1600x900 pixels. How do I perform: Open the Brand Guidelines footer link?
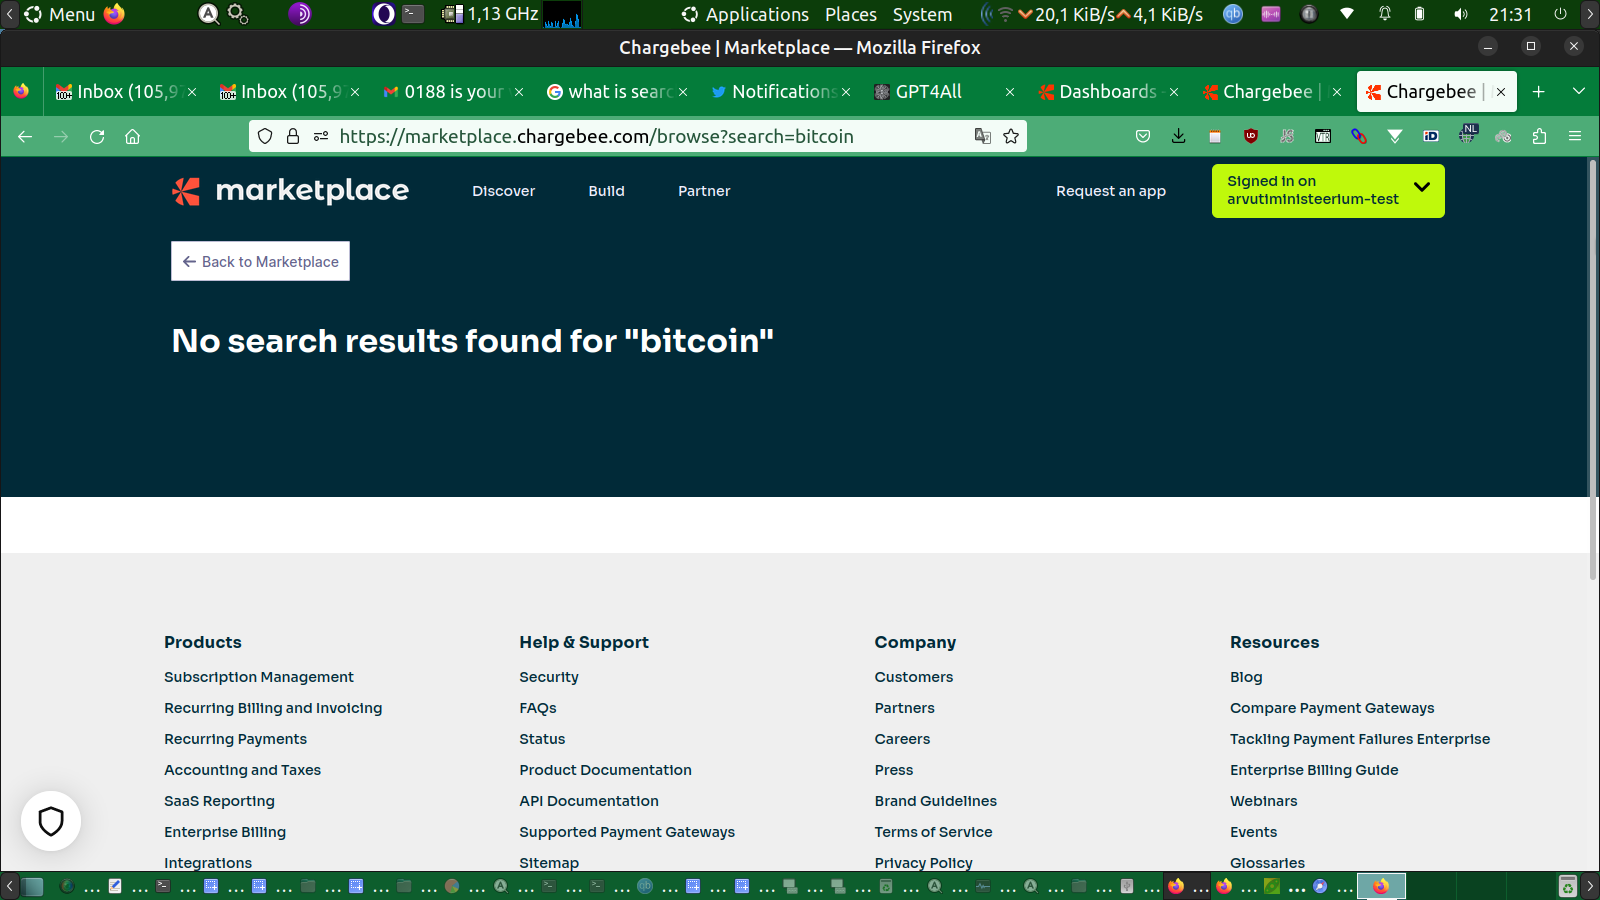936,801
